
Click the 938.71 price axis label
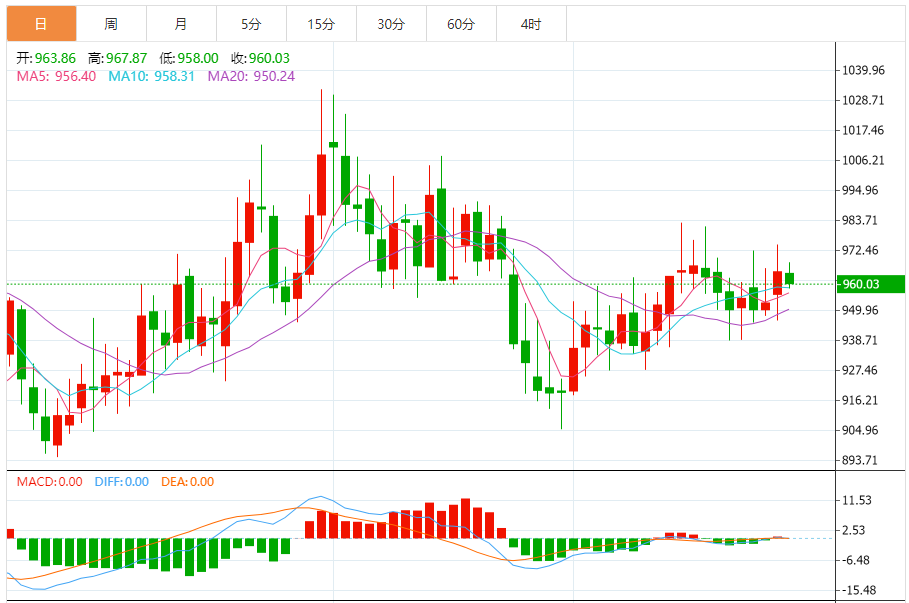860,340
